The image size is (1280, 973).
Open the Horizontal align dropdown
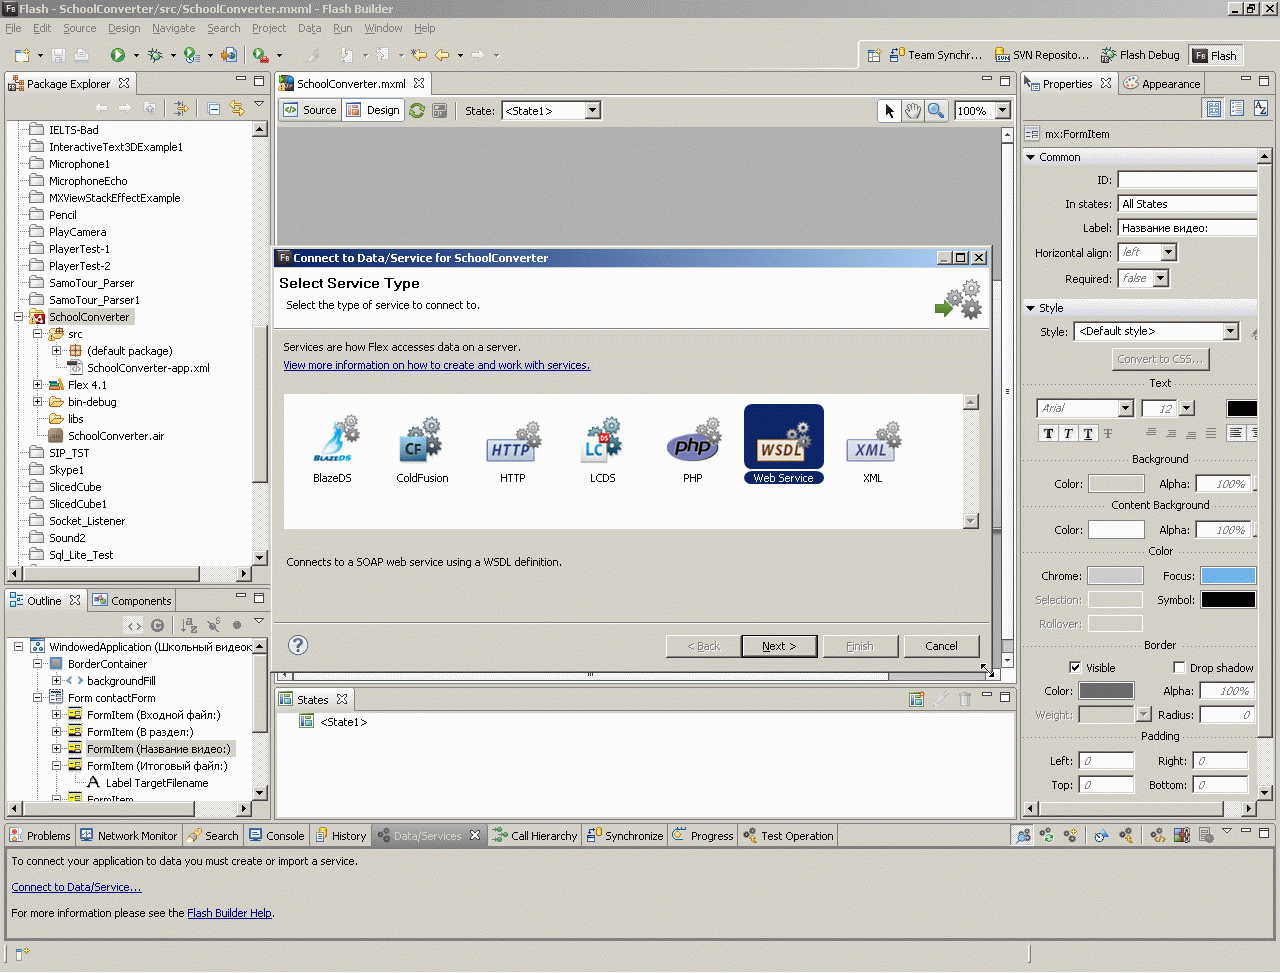[1168, 252]
